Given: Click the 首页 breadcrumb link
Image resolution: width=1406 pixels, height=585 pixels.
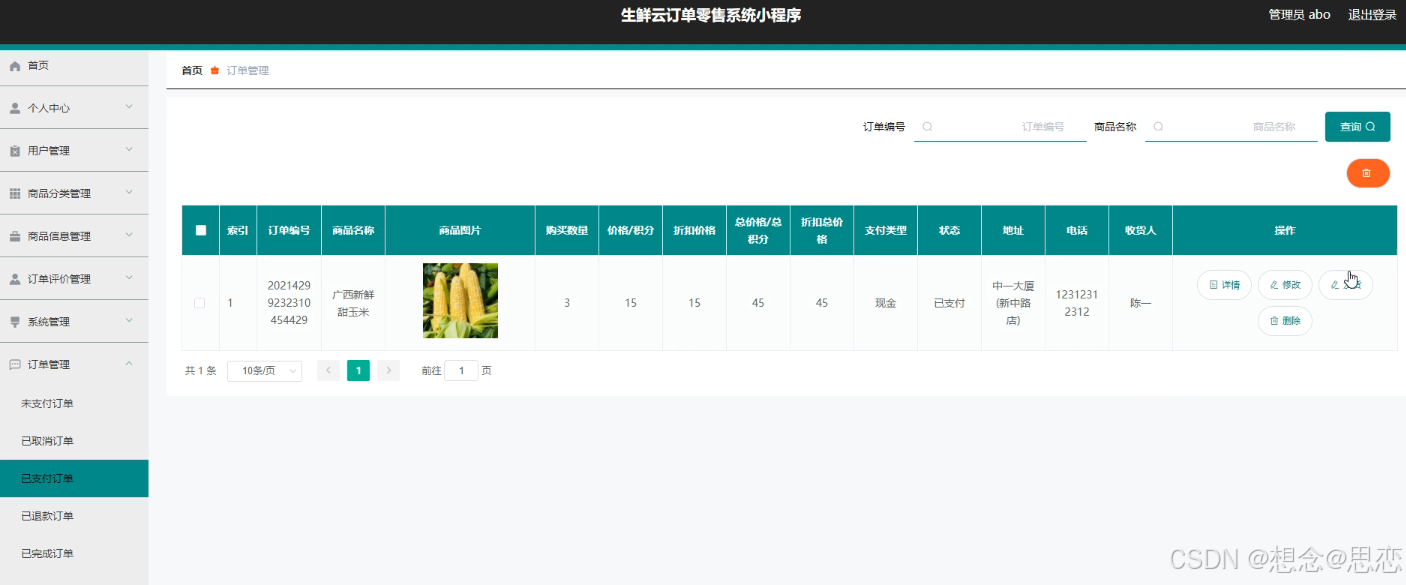Looking at the screenshot, I should [192, 71].
